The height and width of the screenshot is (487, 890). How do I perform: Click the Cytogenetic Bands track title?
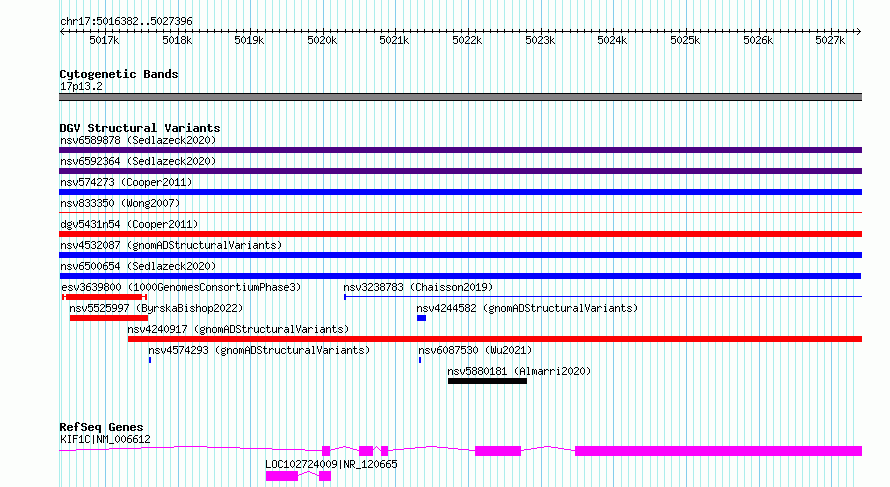pyautogui.click(x=119, y=74)
